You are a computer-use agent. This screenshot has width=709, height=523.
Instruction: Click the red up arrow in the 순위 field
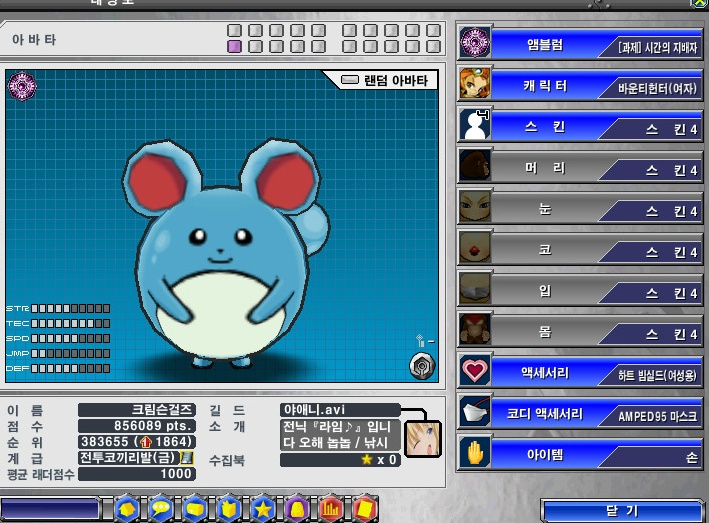coord(146,442)
